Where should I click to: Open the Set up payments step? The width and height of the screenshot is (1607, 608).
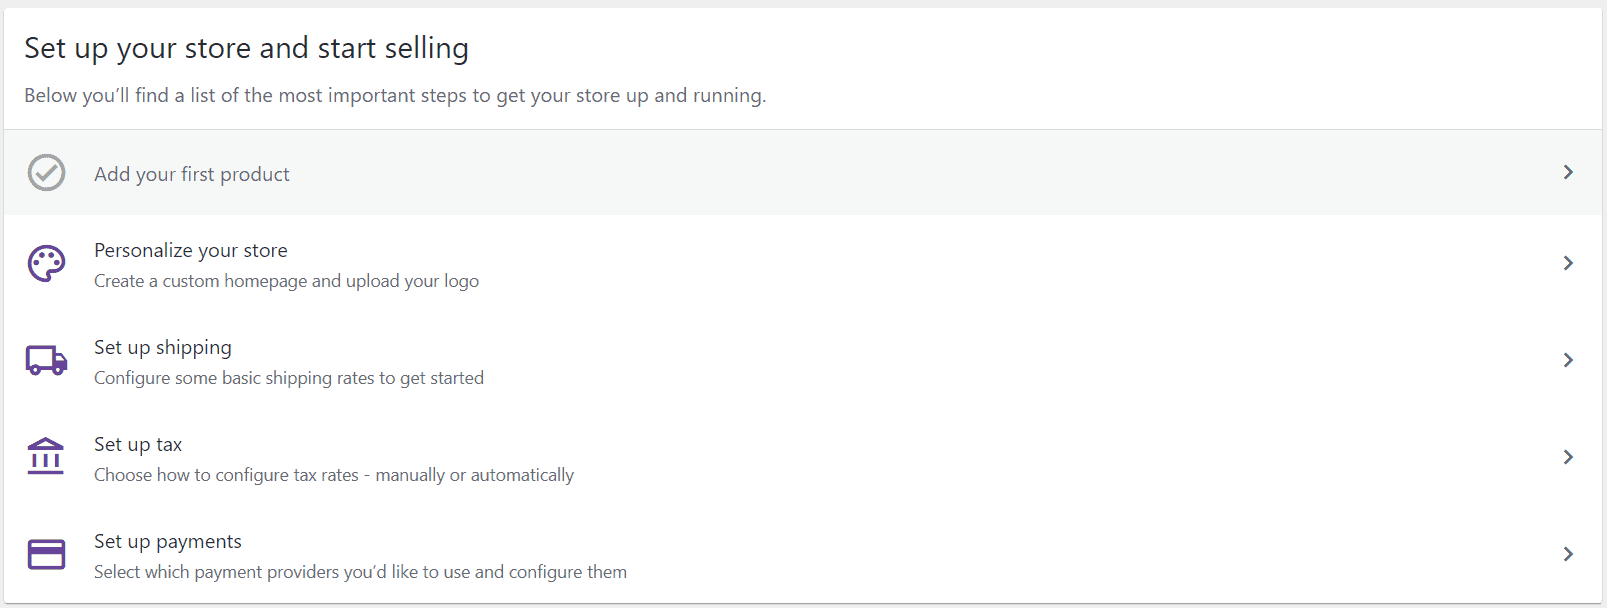click(x=168, y=541)
